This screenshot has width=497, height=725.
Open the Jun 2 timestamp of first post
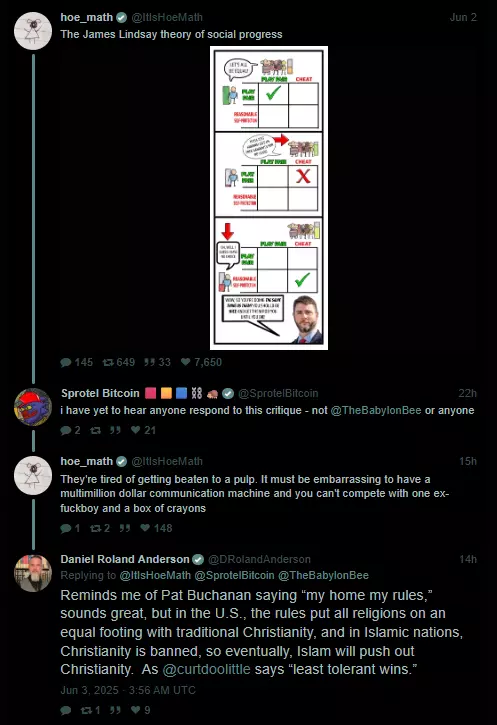tap(463, 18)
